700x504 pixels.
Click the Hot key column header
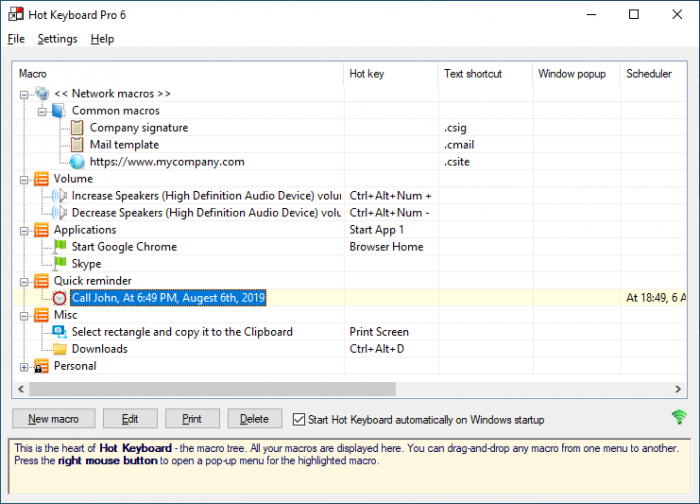[x=391, y=74]
